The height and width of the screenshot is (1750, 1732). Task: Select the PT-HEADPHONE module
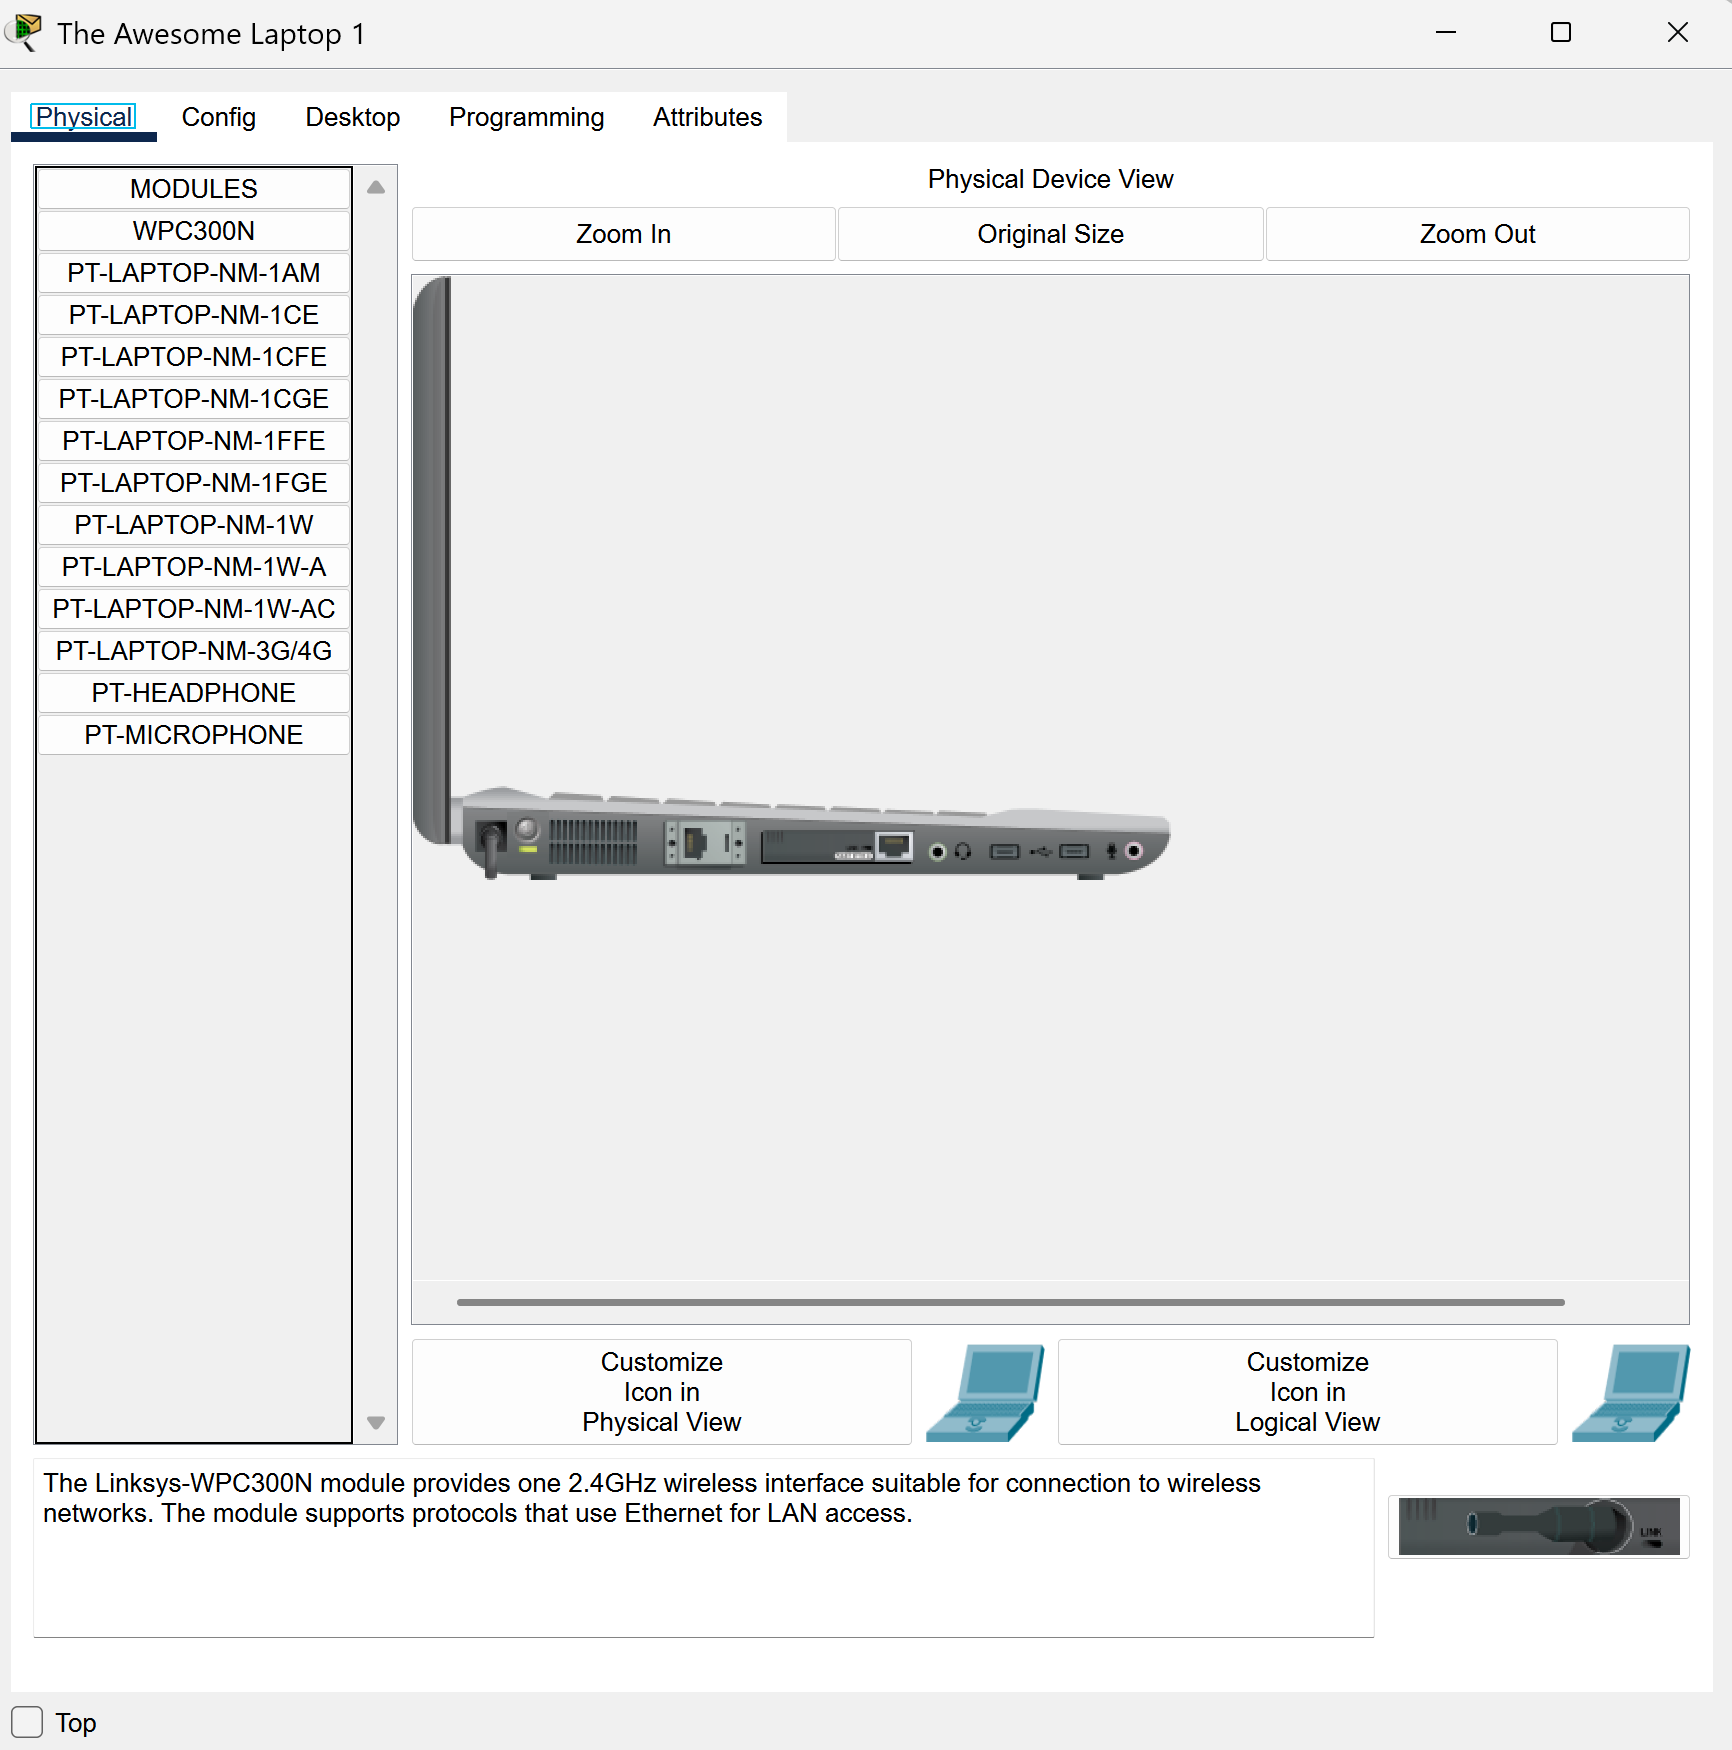tap(194, 693)
